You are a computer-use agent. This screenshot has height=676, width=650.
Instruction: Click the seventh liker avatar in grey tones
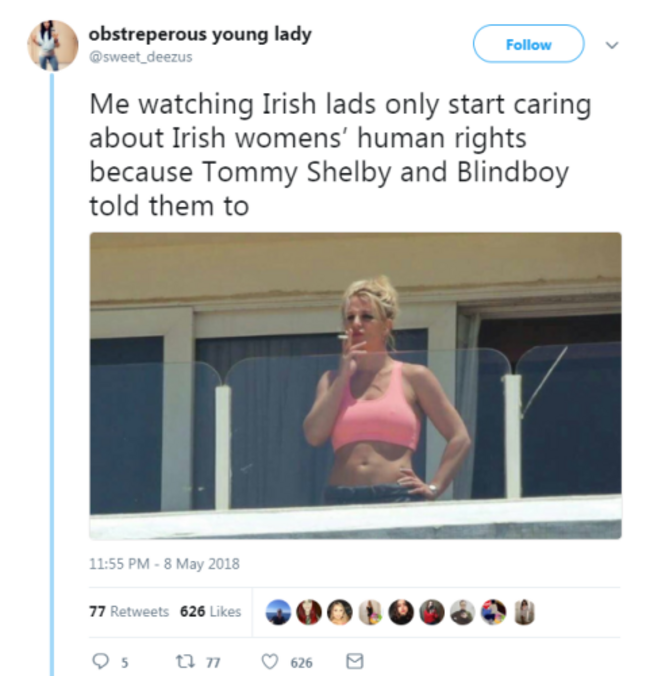(x=463, y=612)
